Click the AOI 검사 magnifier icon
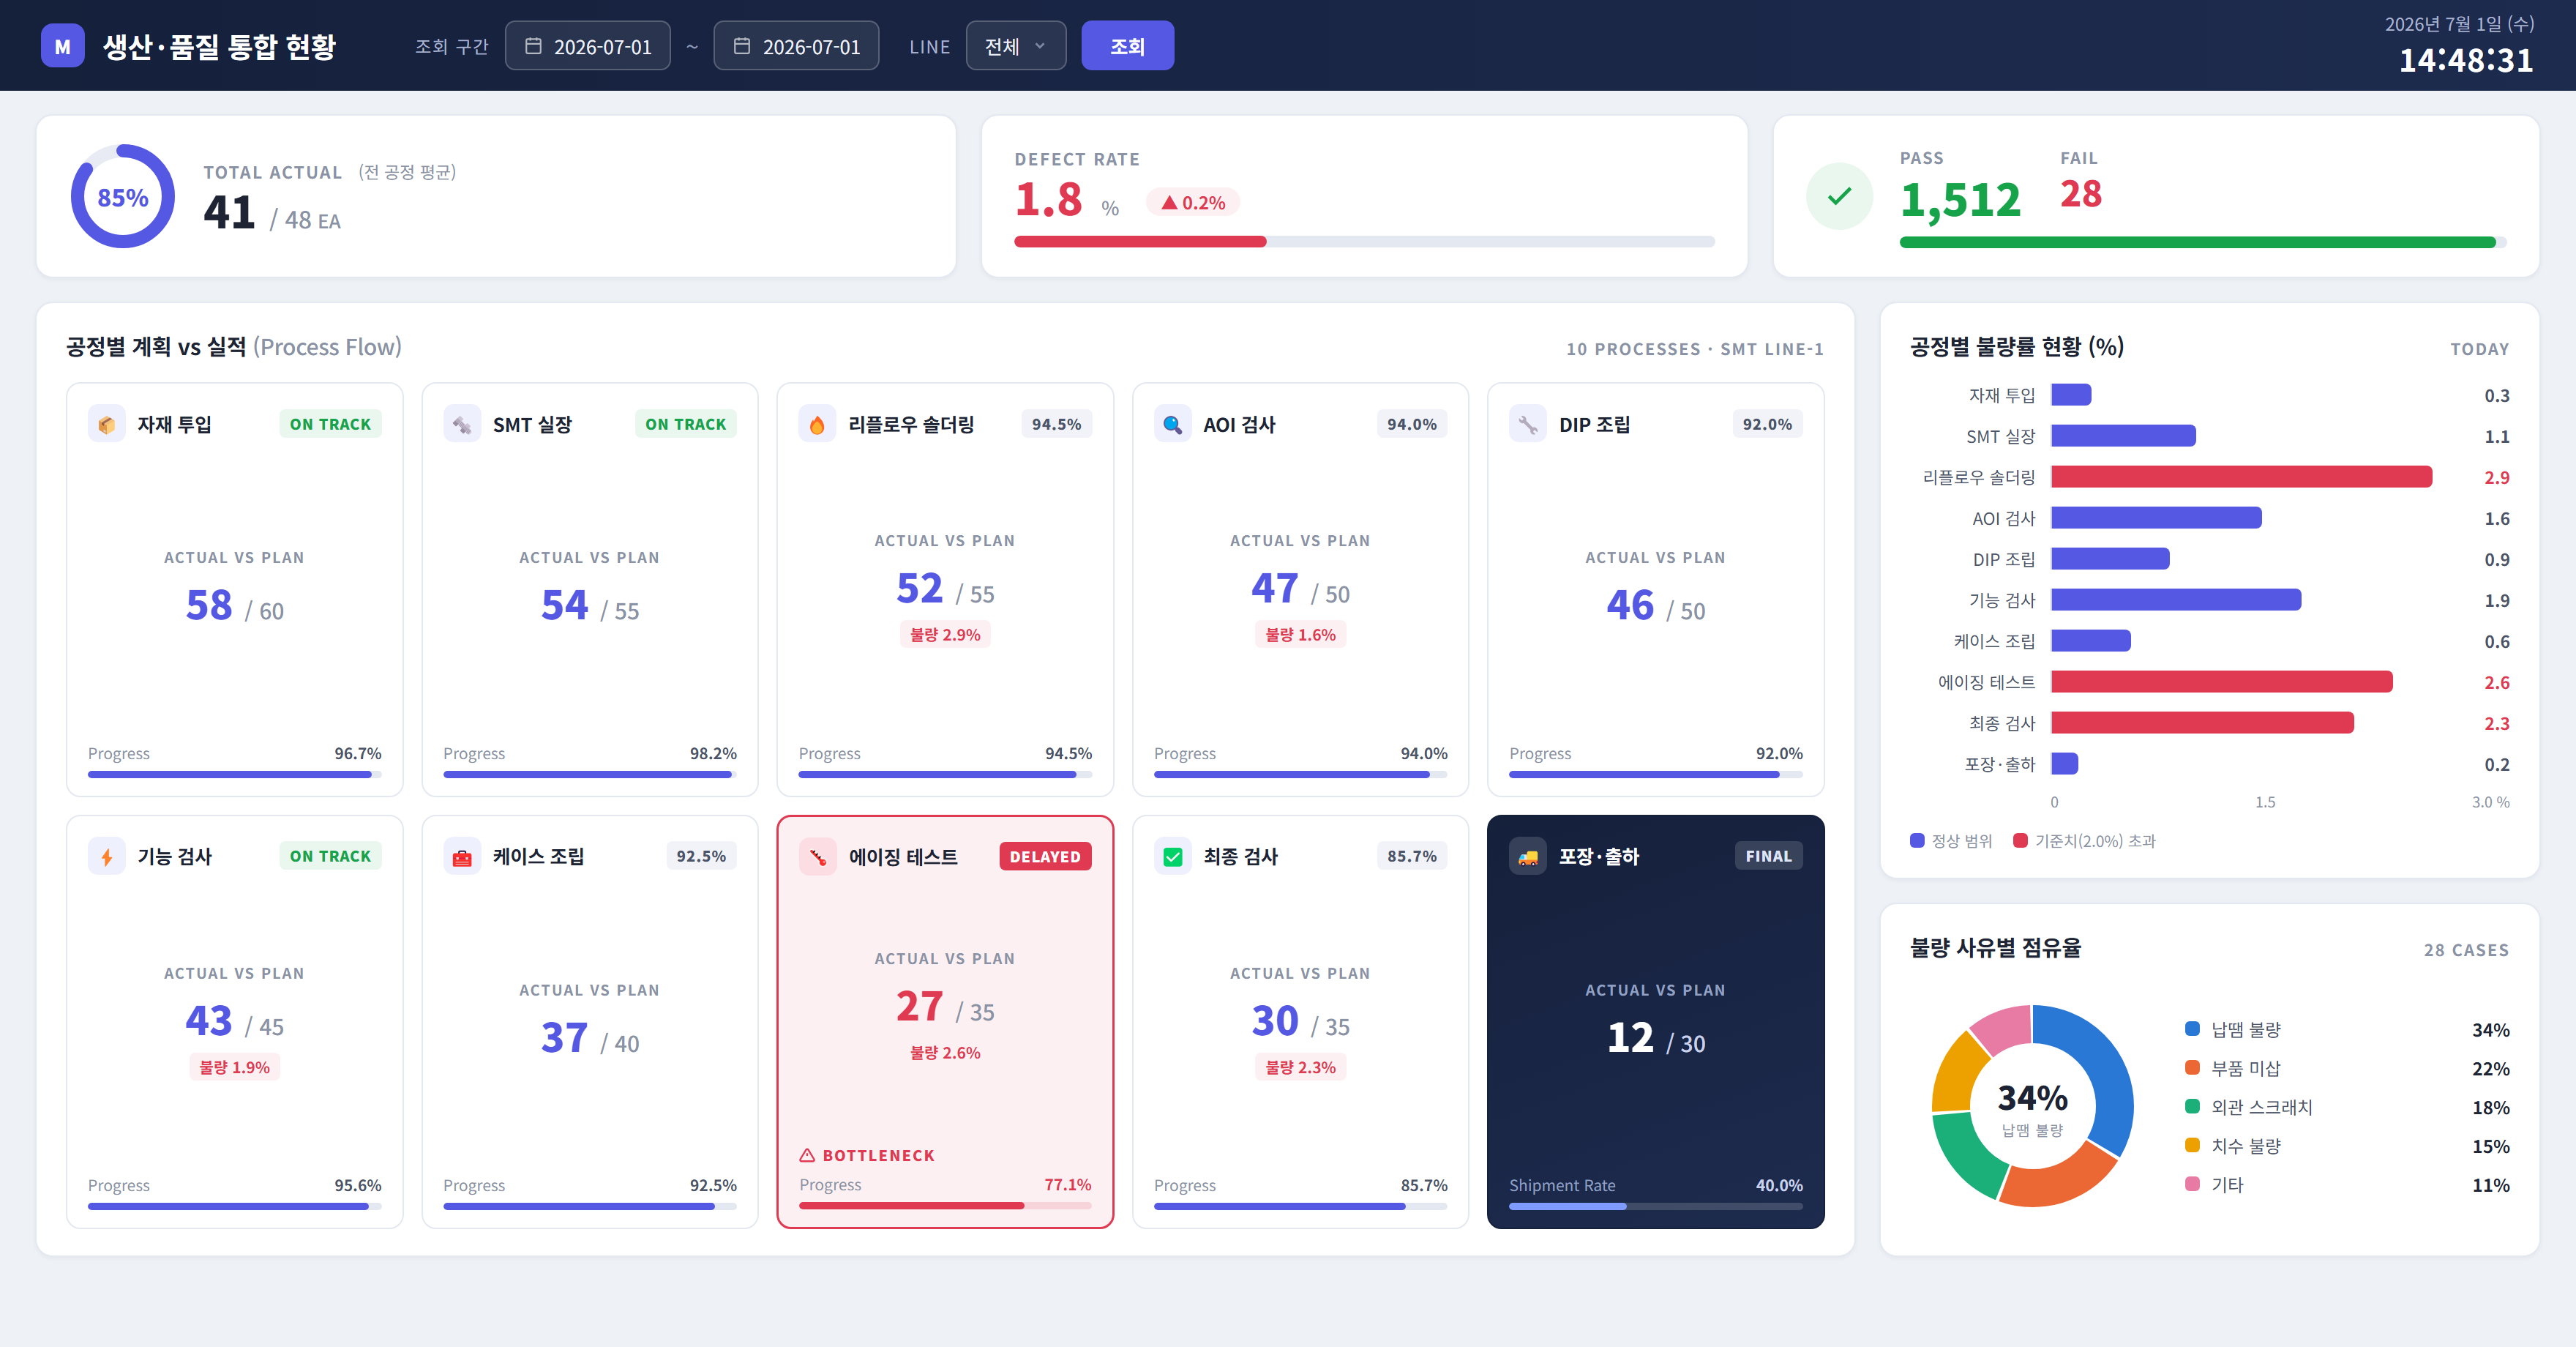2576x1347 pixels. coord(1172,424)
